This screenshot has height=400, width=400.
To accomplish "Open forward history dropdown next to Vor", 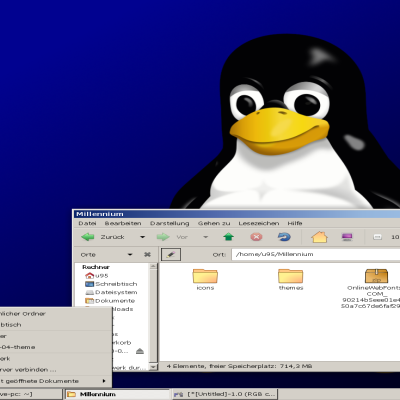I will coord(206,237).
